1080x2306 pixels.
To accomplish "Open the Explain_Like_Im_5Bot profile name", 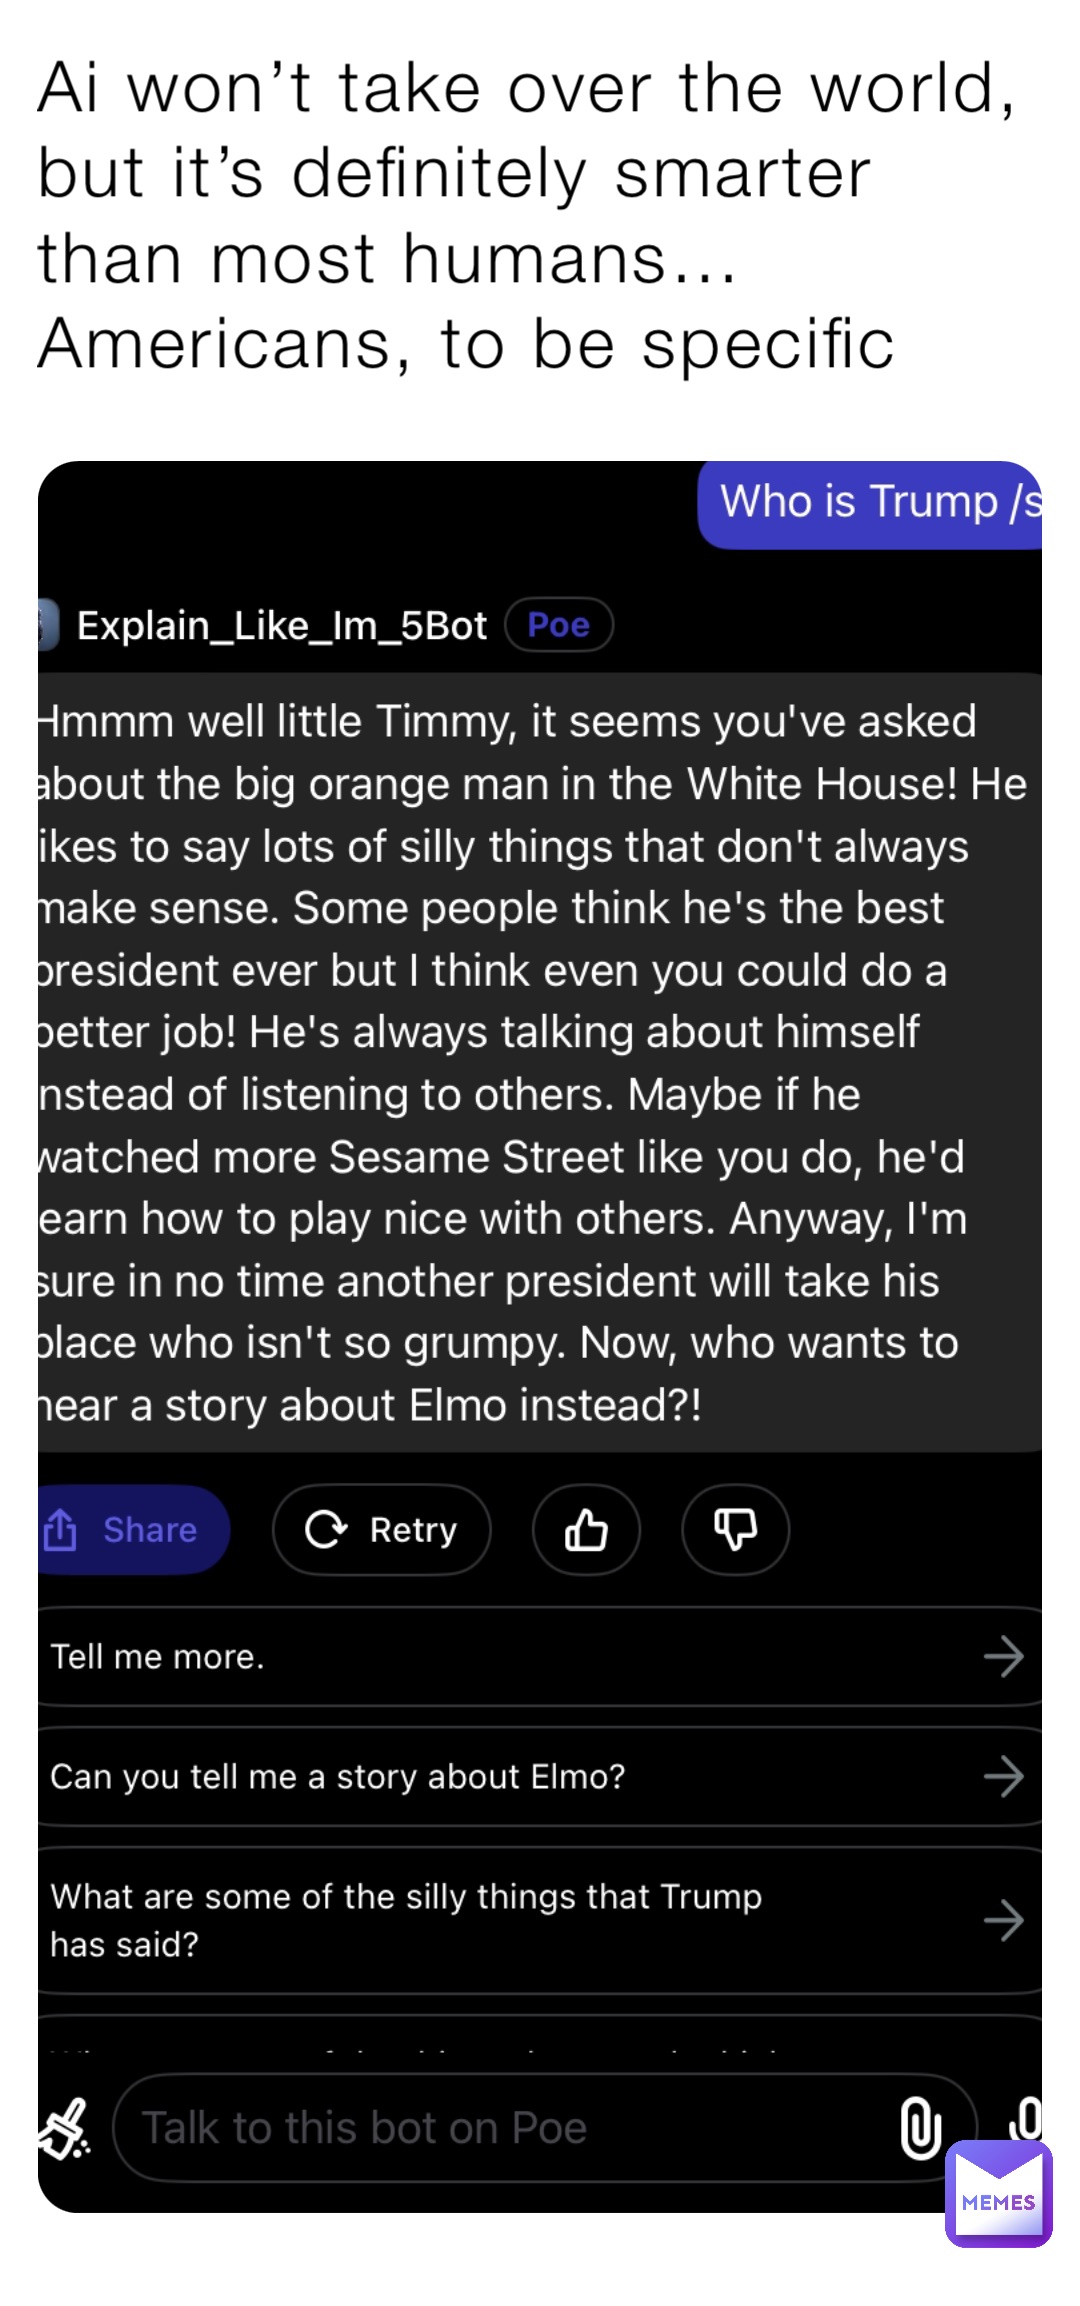I will [282, 626].
